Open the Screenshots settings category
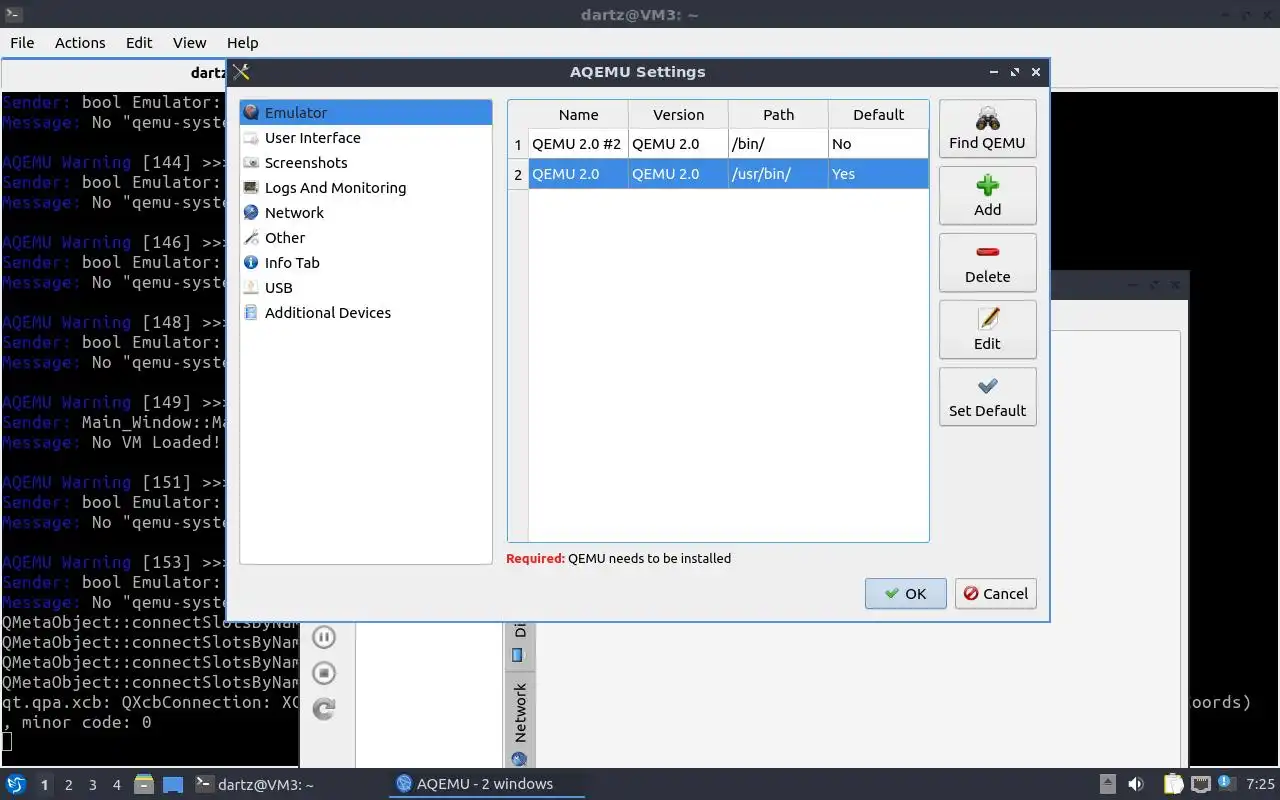This screenshot has height=800, width=1280. [366, 163]
